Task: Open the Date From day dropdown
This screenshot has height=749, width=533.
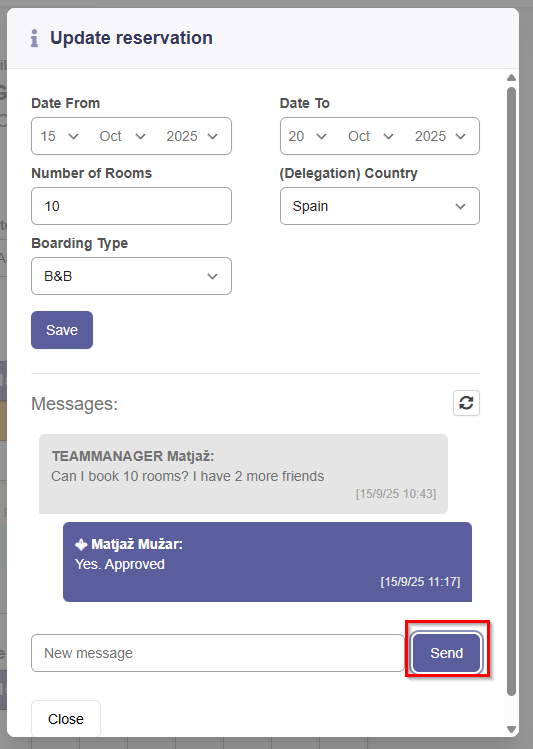Action: pyautogui.click(x=59, y=136)
